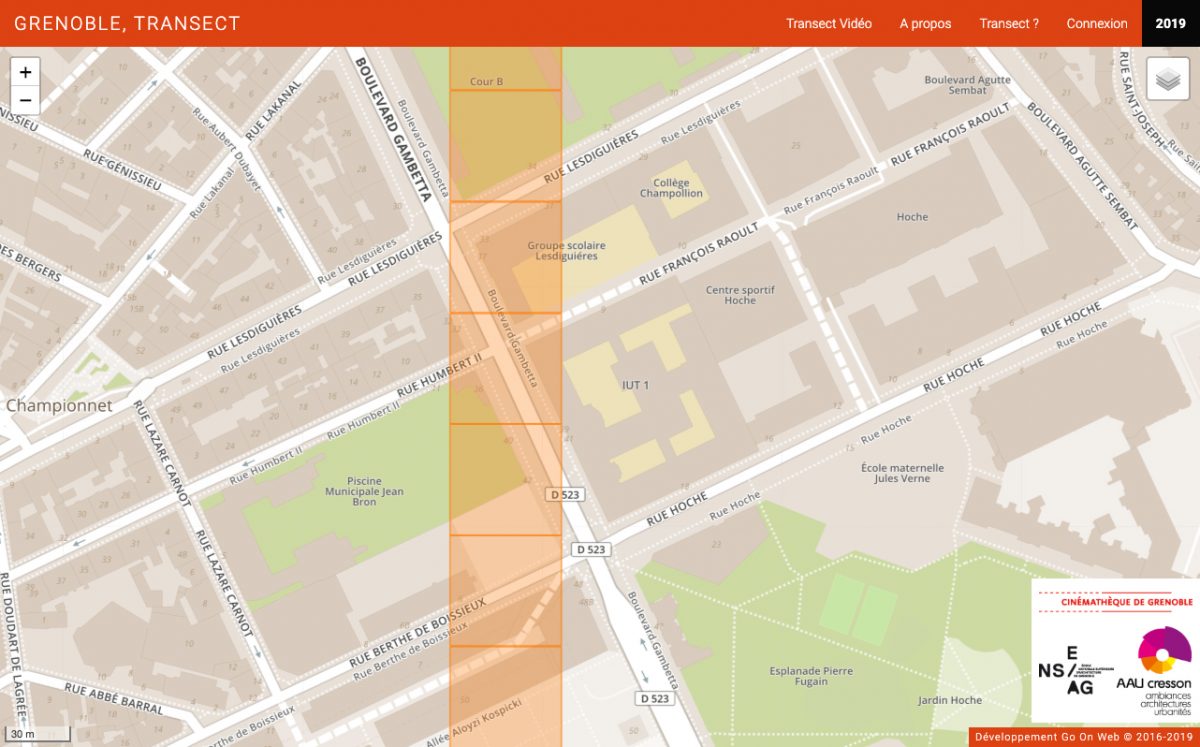Select the 2019 year tab
Screen dimensions: 1200x747
(x=1170, y=23)
